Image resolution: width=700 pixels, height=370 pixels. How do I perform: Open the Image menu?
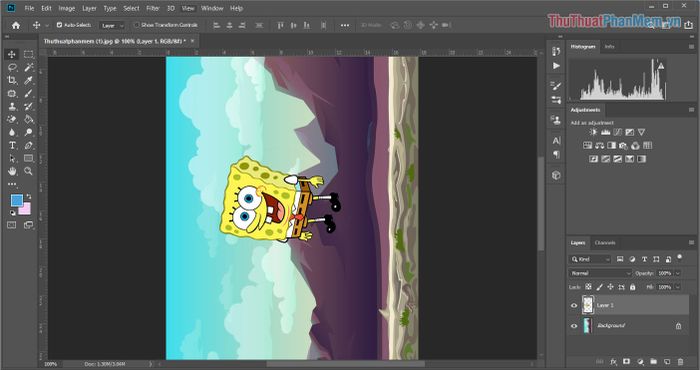coord(67,8)
